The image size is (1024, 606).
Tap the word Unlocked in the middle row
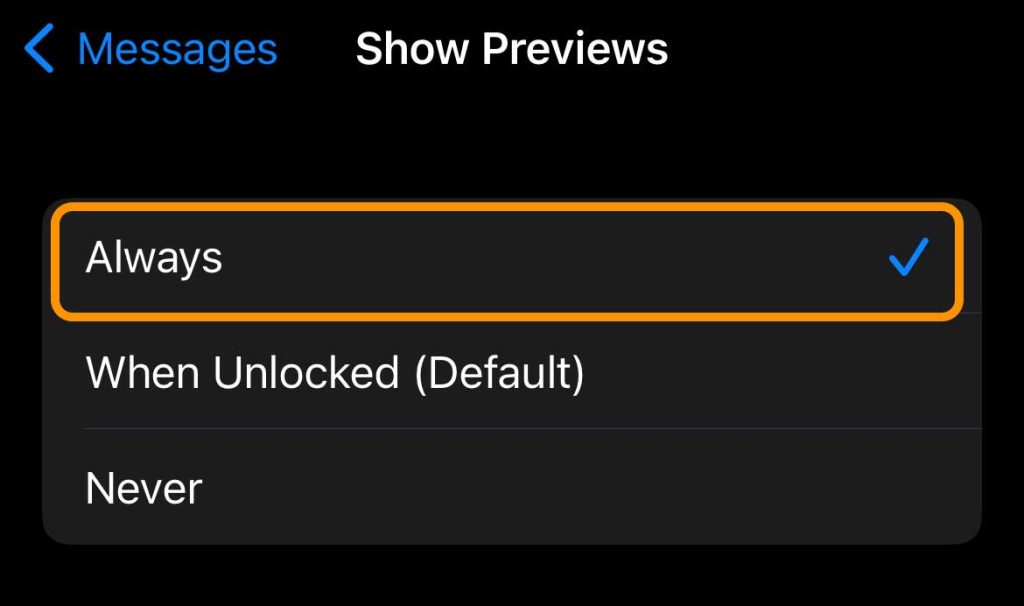pos(305,373)
